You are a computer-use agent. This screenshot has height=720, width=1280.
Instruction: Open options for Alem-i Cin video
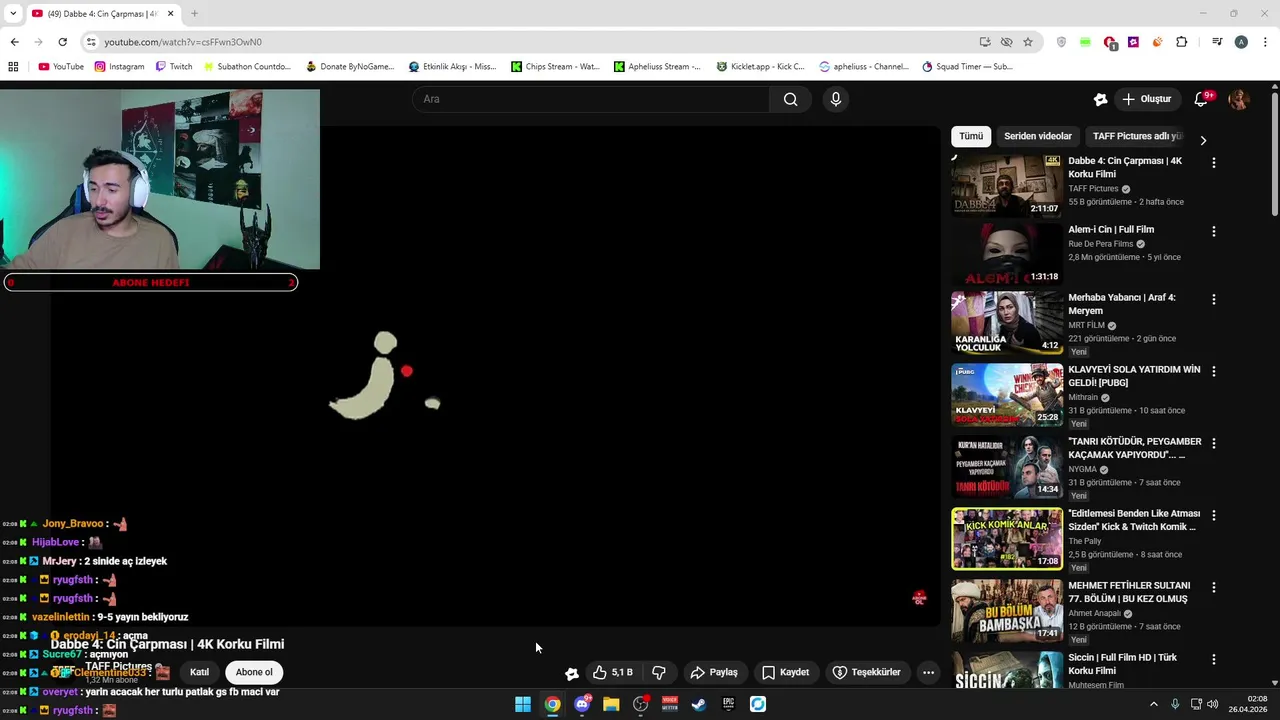tap(1214, 231)
